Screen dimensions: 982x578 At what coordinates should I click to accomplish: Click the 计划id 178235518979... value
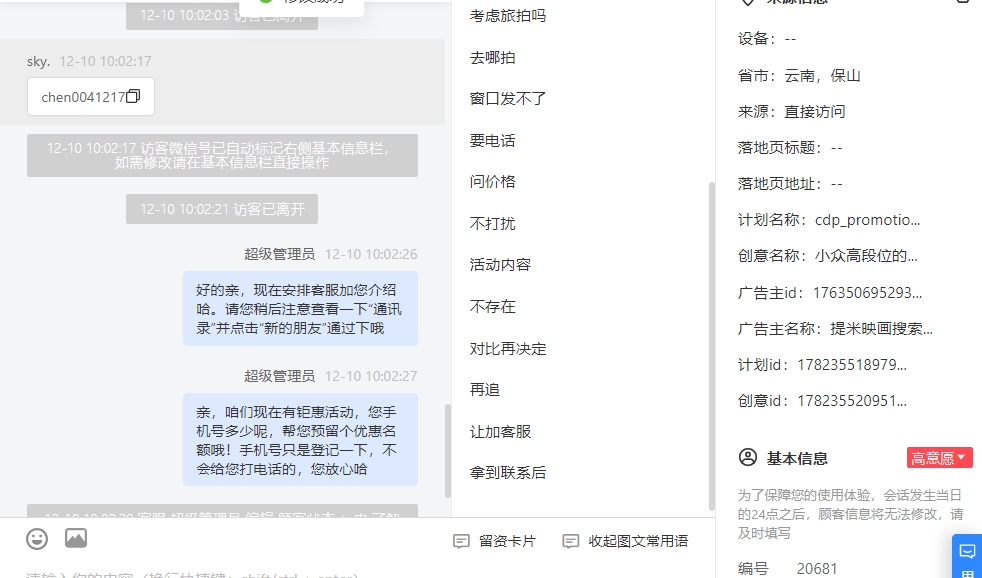852,364
